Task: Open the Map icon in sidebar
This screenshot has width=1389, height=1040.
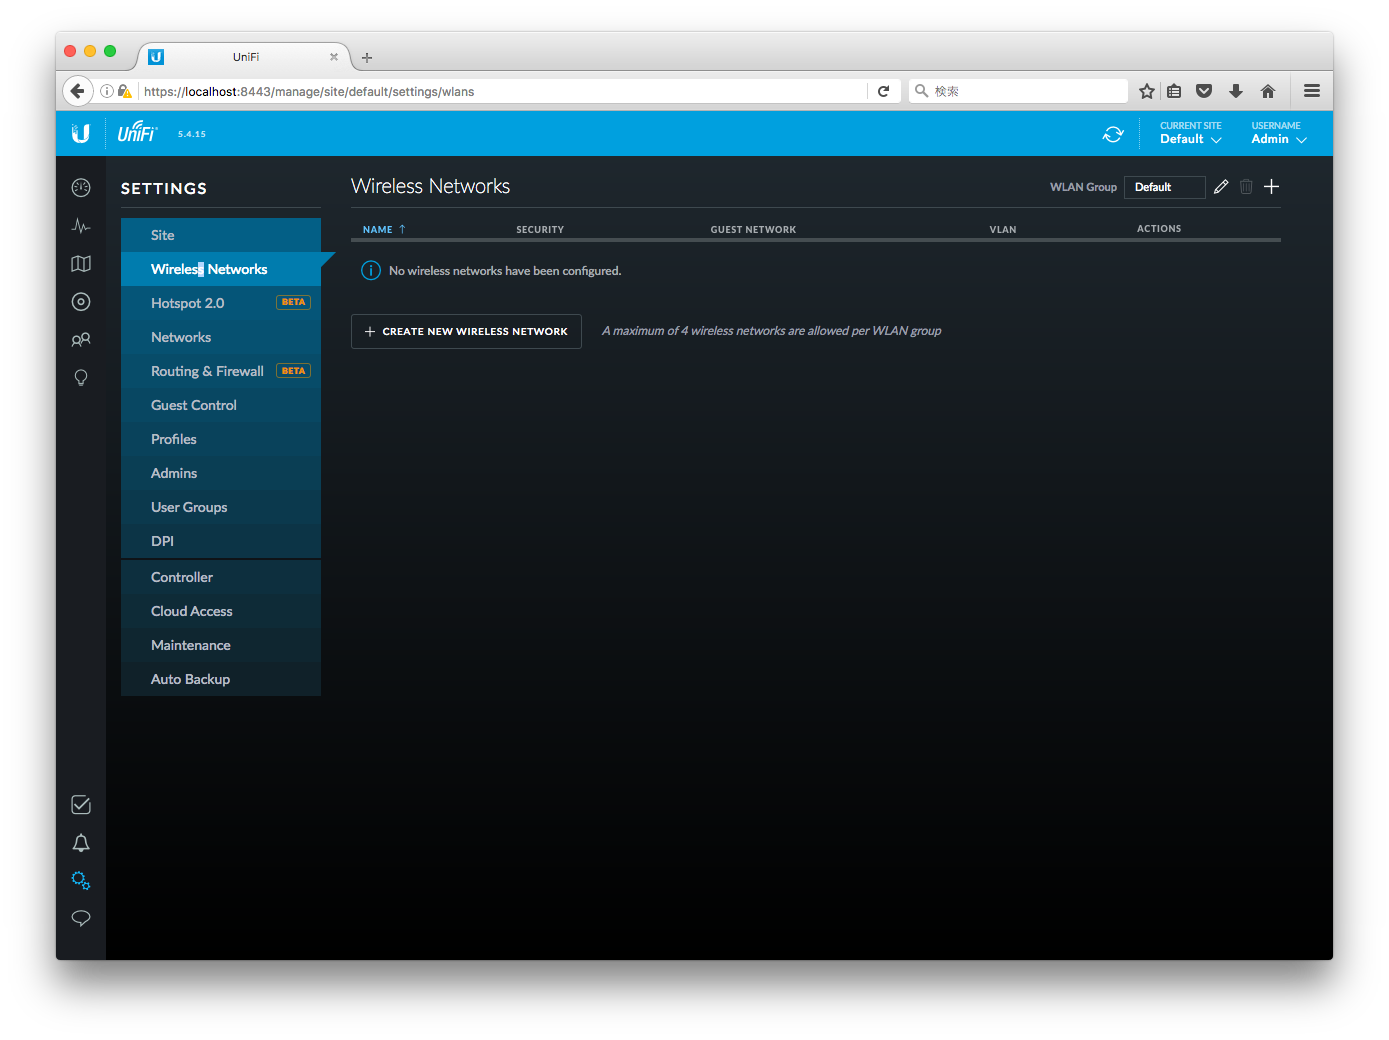Action: tap(81, 264)
